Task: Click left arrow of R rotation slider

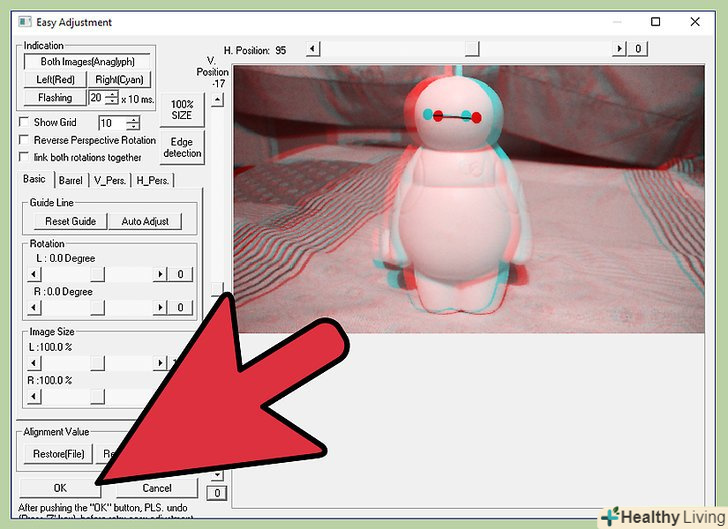Action: pyautogui.click(x=34, y=307)
